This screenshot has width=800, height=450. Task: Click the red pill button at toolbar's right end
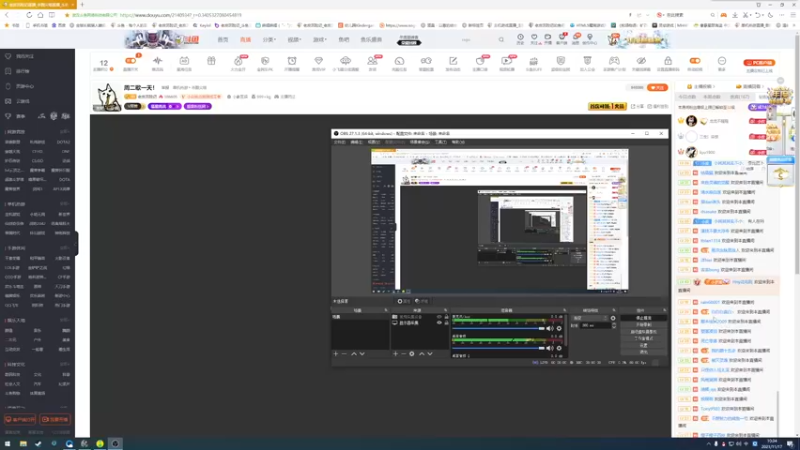tap(759, 63)
